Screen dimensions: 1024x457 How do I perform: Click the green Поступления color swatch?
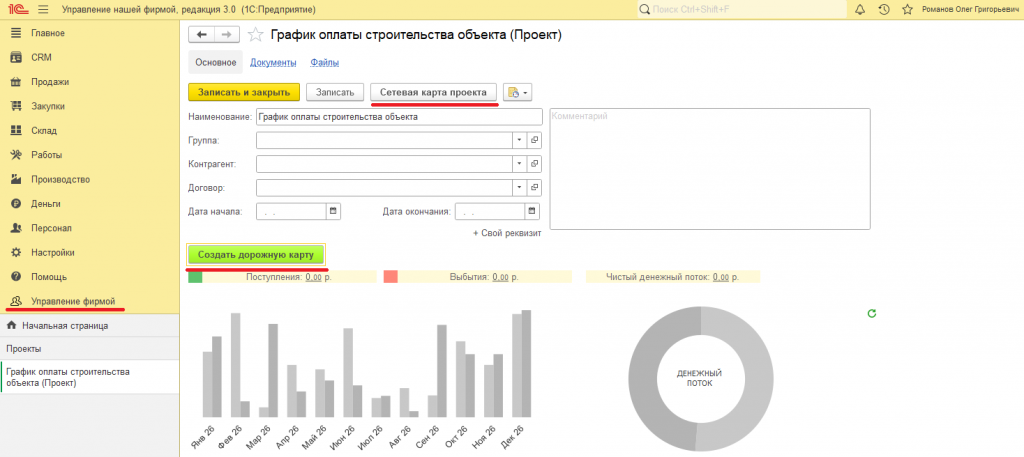click(x=195, y=277)
